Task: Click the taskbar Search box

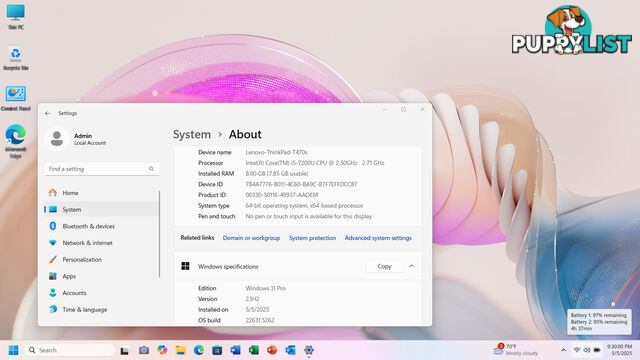Action: pos(70,350)
